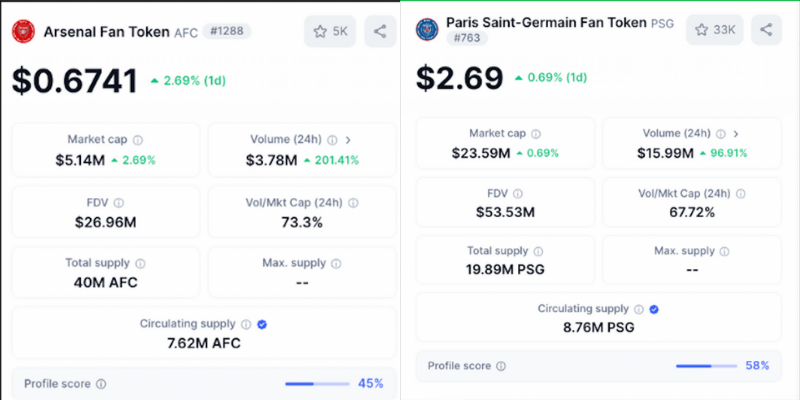Click the Arsenal Fan Token logo
Viewport: 800px width, 400px height.
pos(24,32)
